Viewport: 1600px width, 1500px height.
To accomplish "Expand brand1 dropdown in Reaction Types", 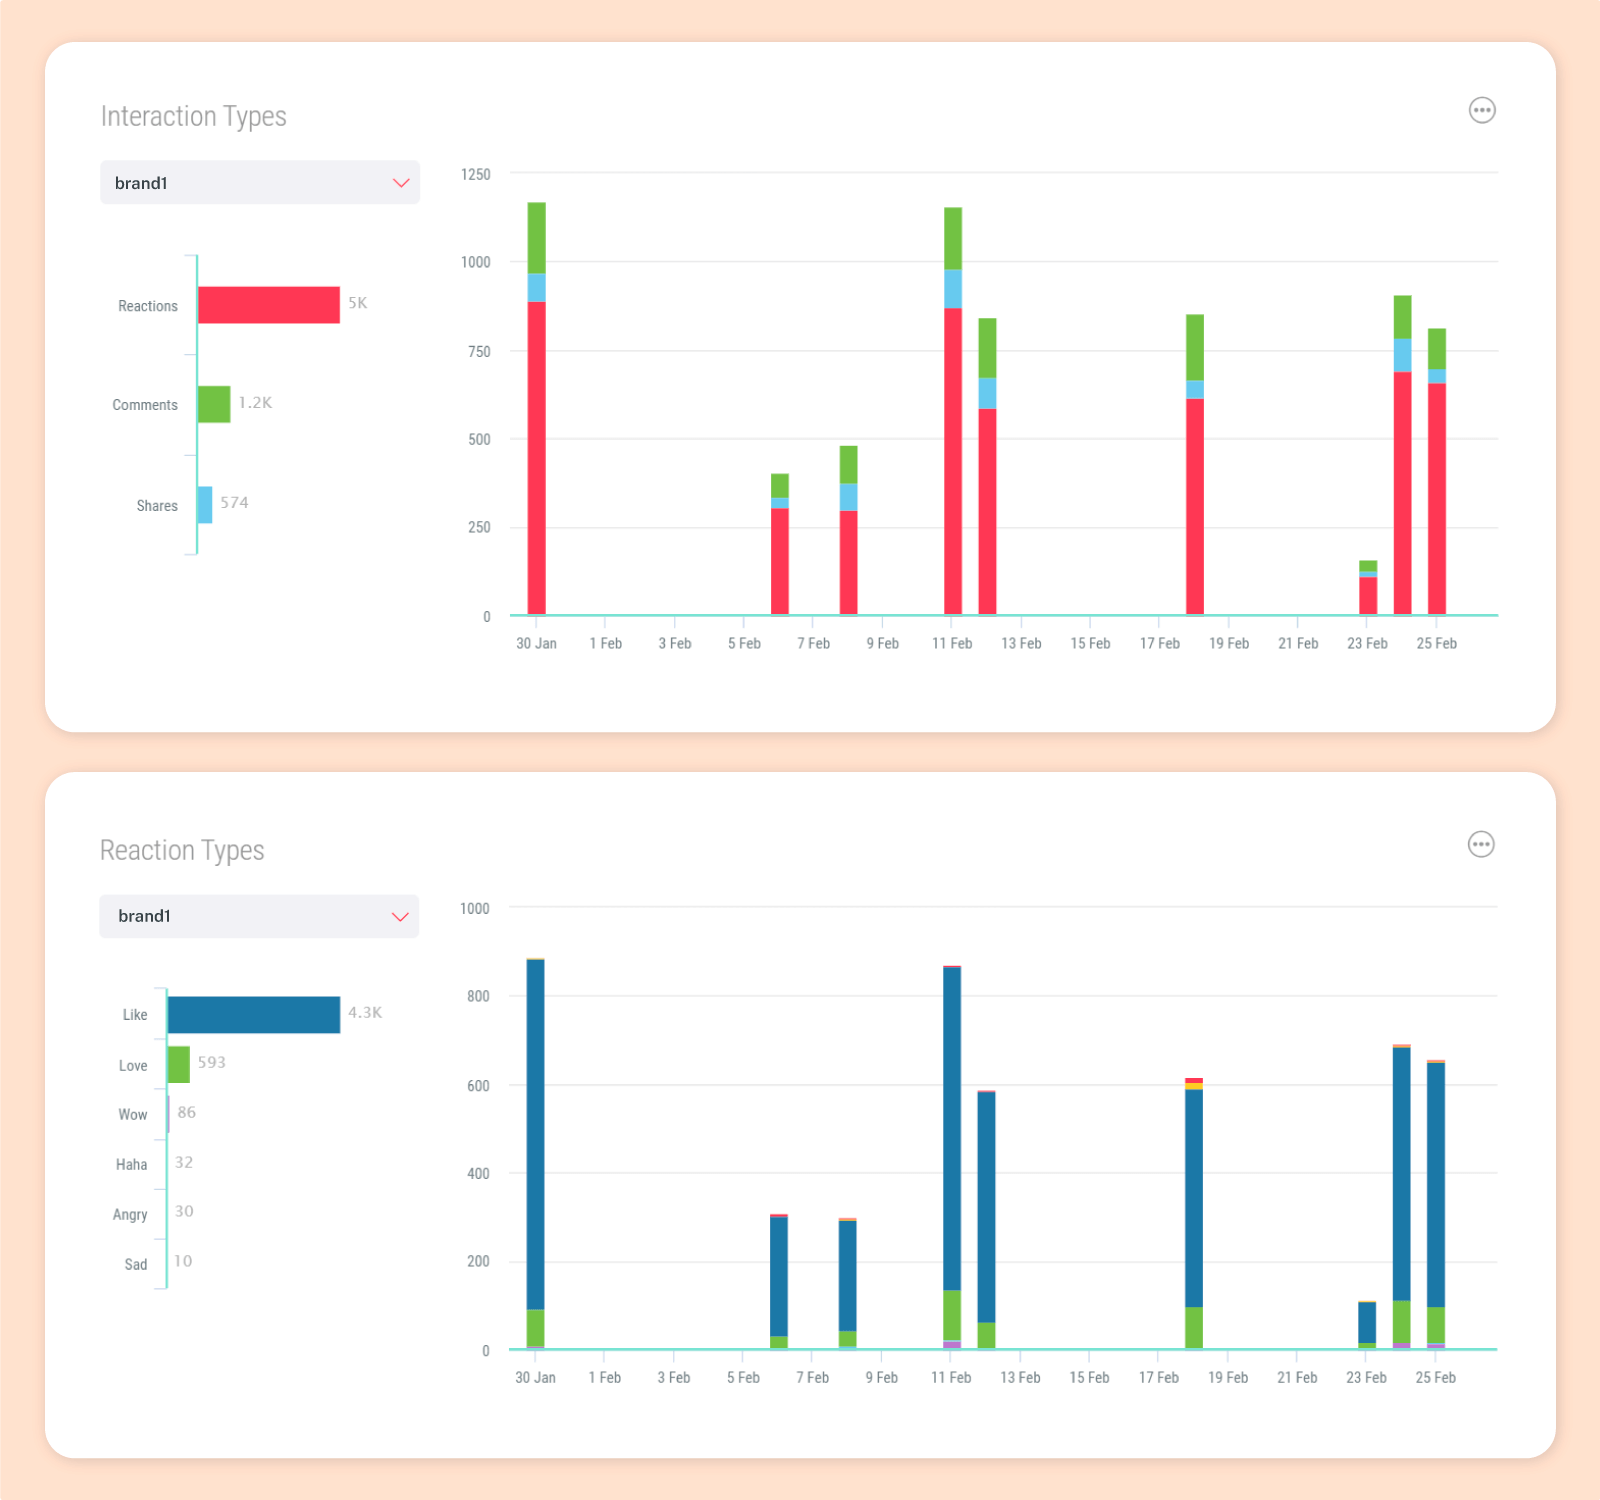I will click(x=259, y=916).
